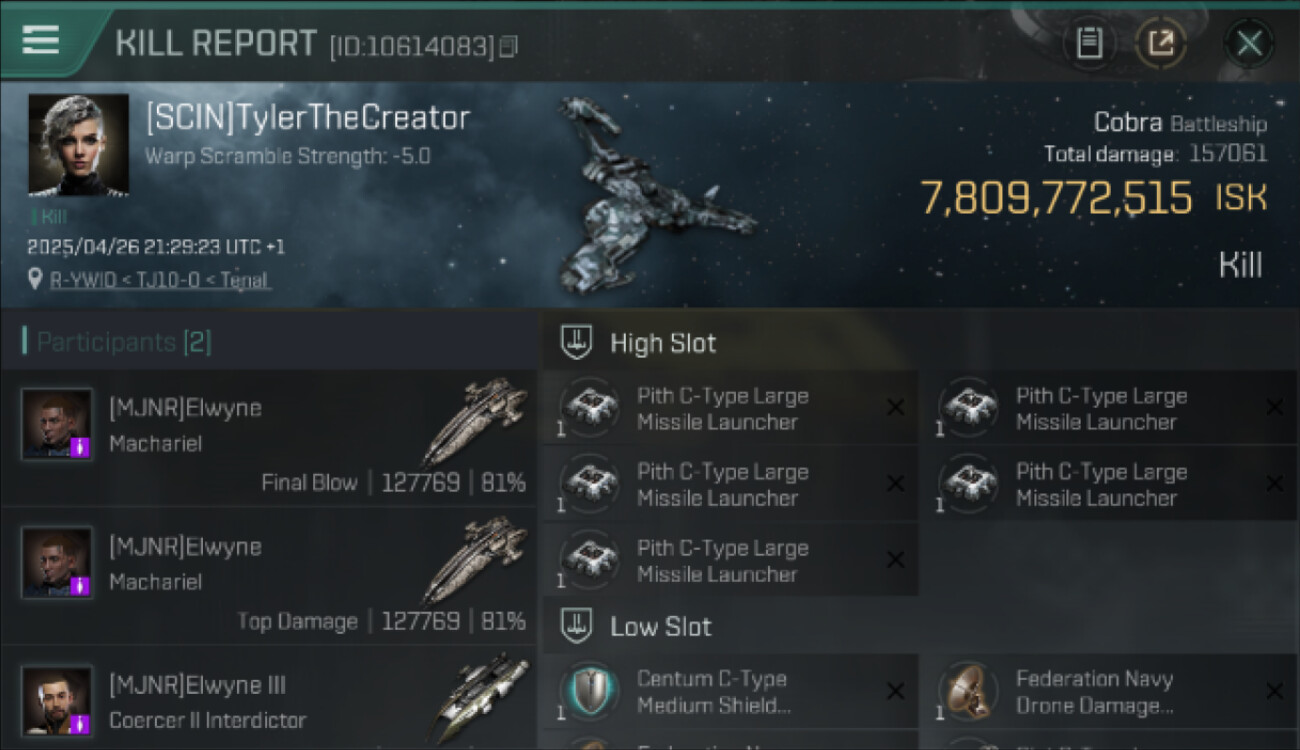Image resolution: width=1300 pixels, height=750 pixels.
Task: Click the Participants section header
Action: (118, 342)
